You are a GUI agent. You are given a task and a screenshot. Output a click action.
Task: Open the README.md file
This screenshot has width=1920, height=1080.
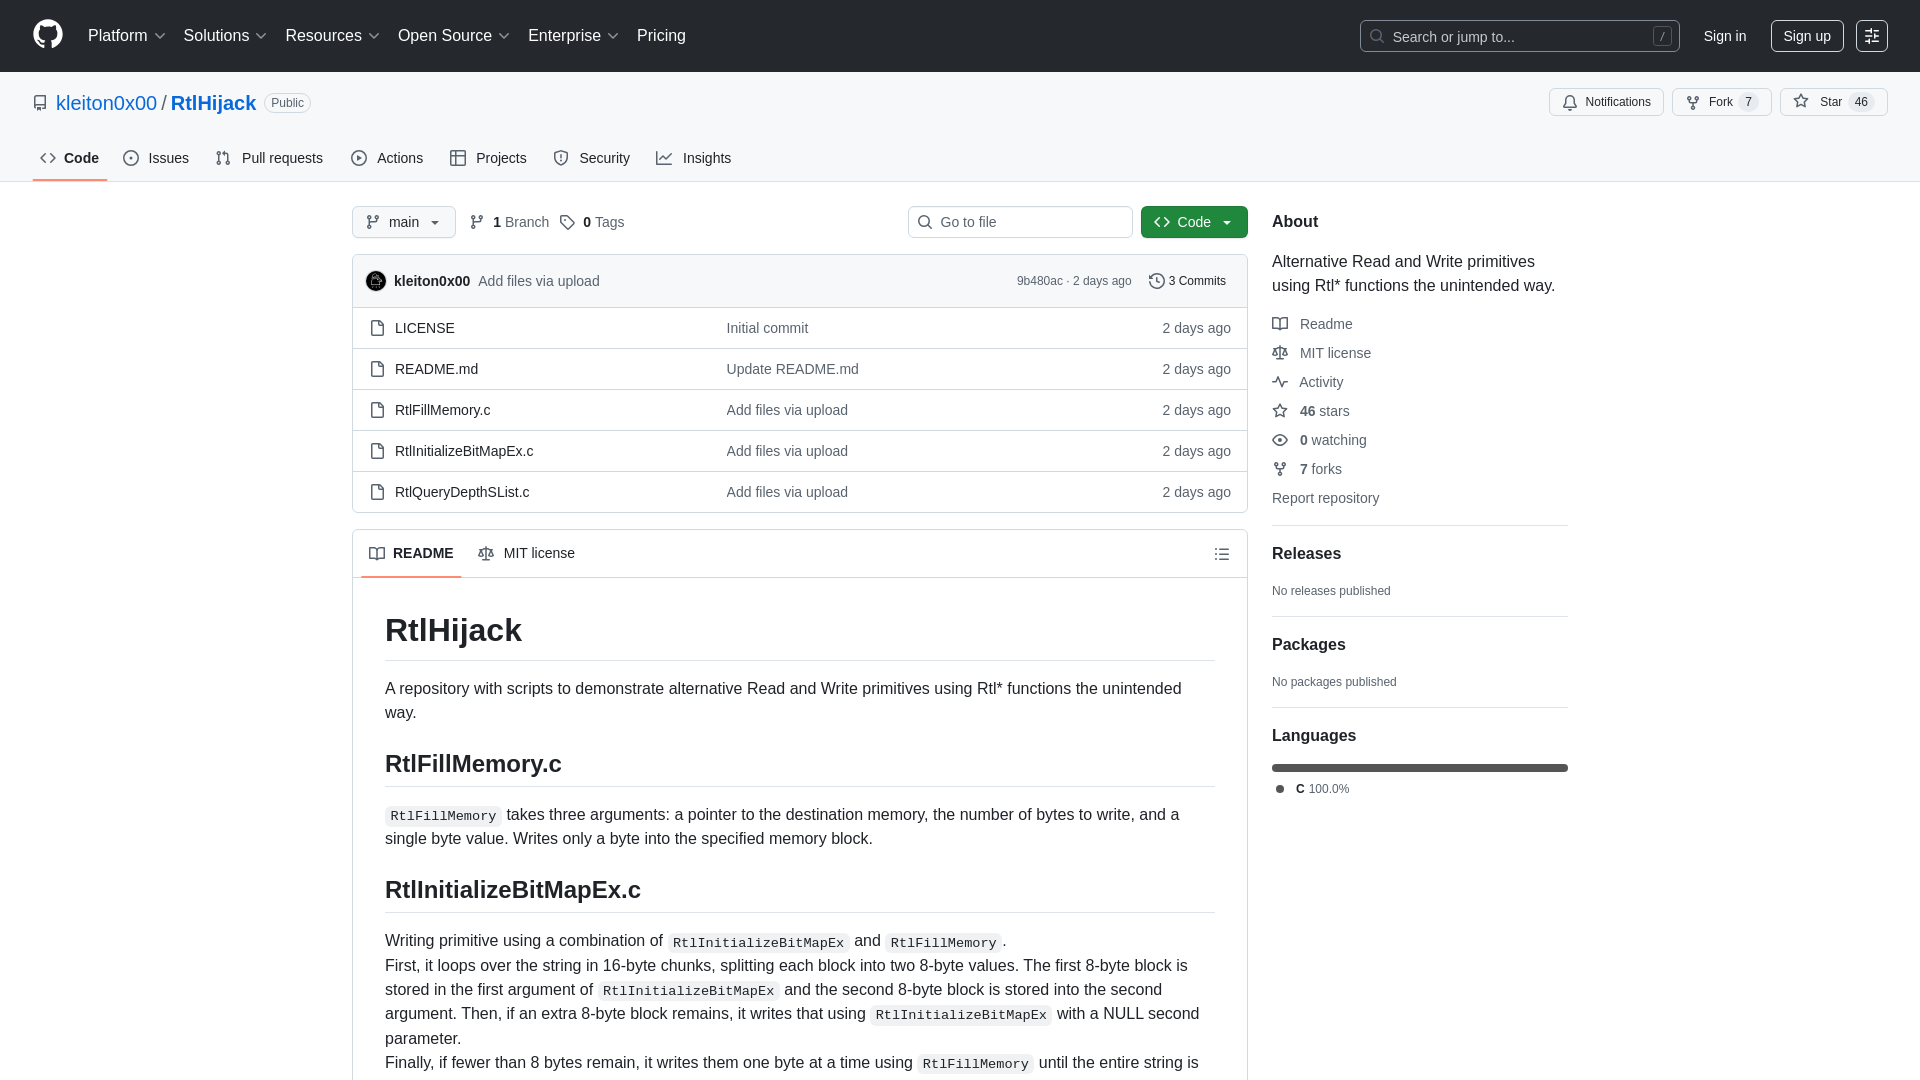tap(436, 369)
